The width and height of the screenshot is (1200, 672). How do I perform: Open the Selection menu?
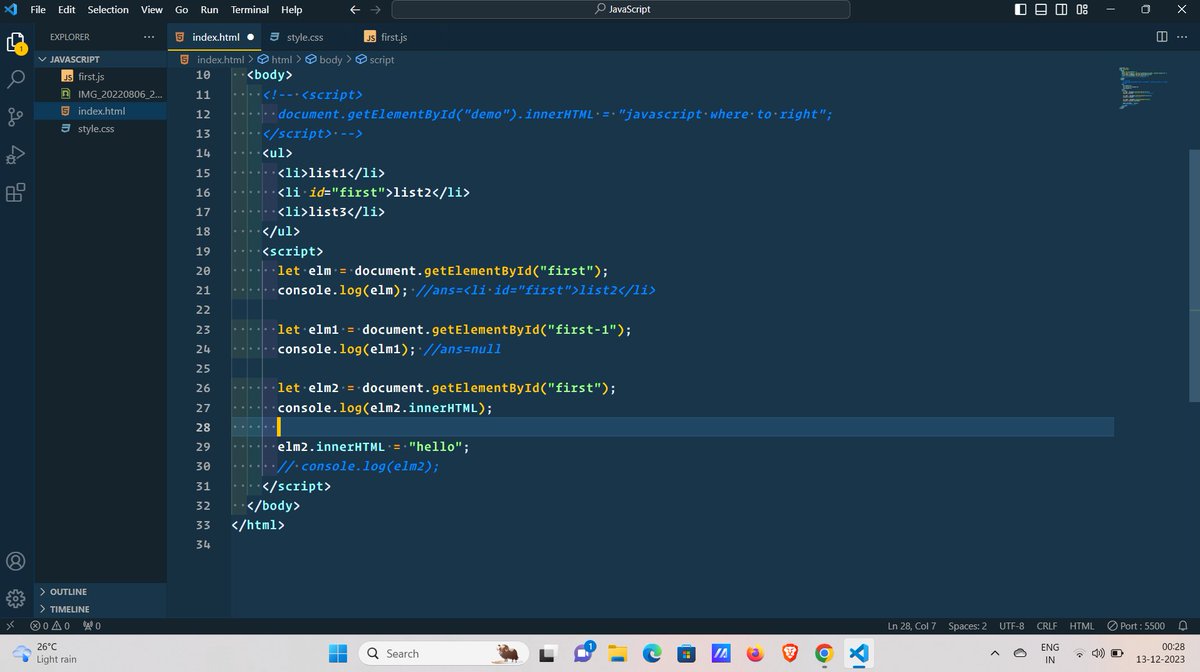(108, 10)
